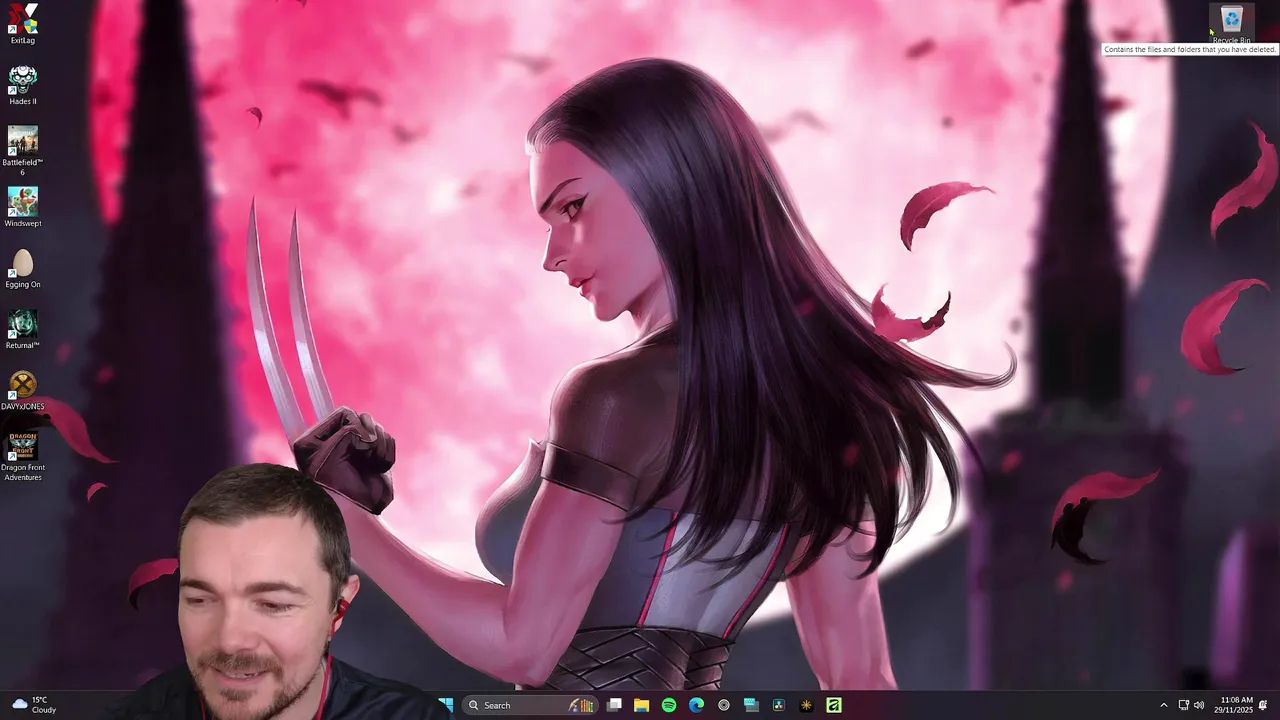Open the orange star app in taskbar
The height and width of the screenshot is (720, 1280).
(x=806, y=705)
